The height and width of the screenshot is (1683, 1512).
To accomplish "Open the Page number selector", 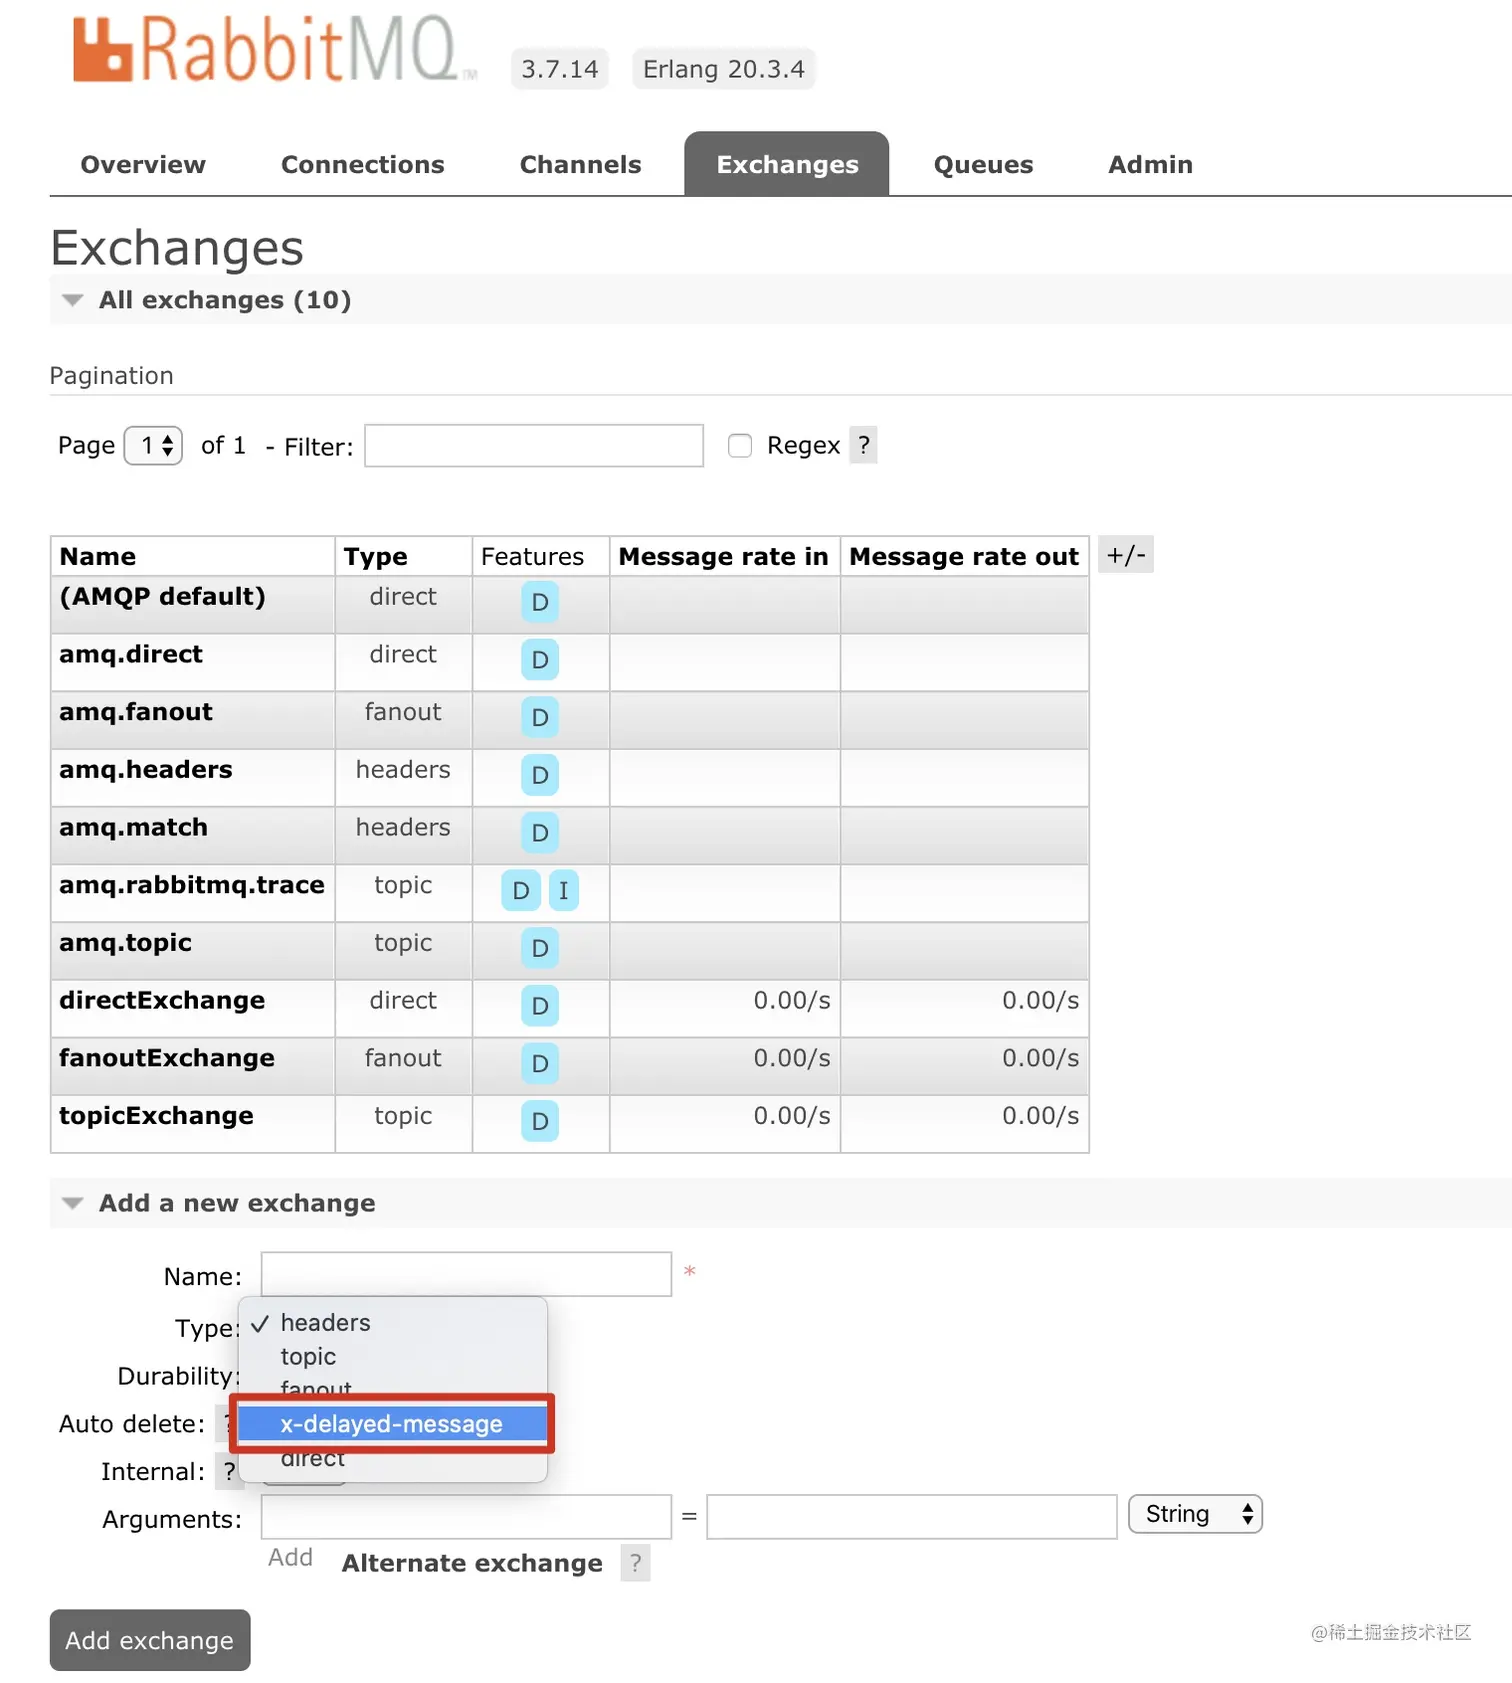I will [x=153, y=445].
